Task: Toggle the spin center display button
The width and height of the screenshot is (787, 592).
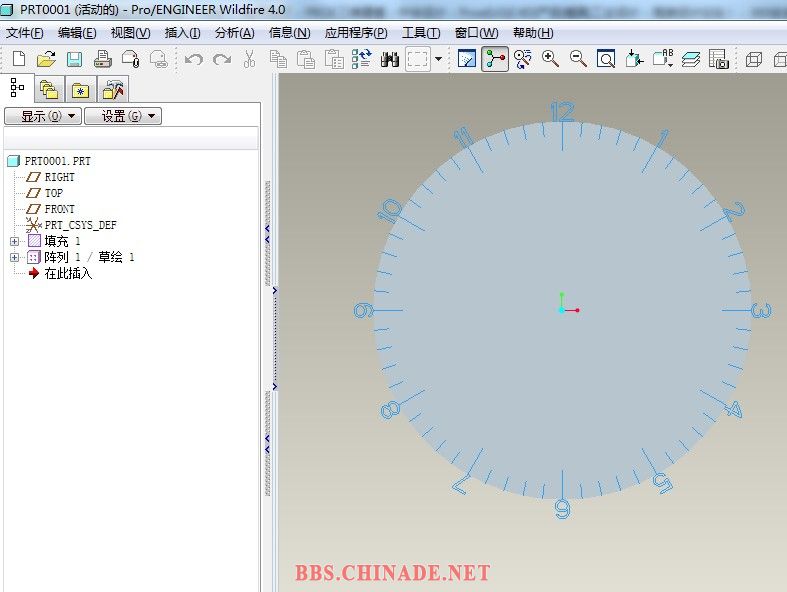Action: point(494,59)
